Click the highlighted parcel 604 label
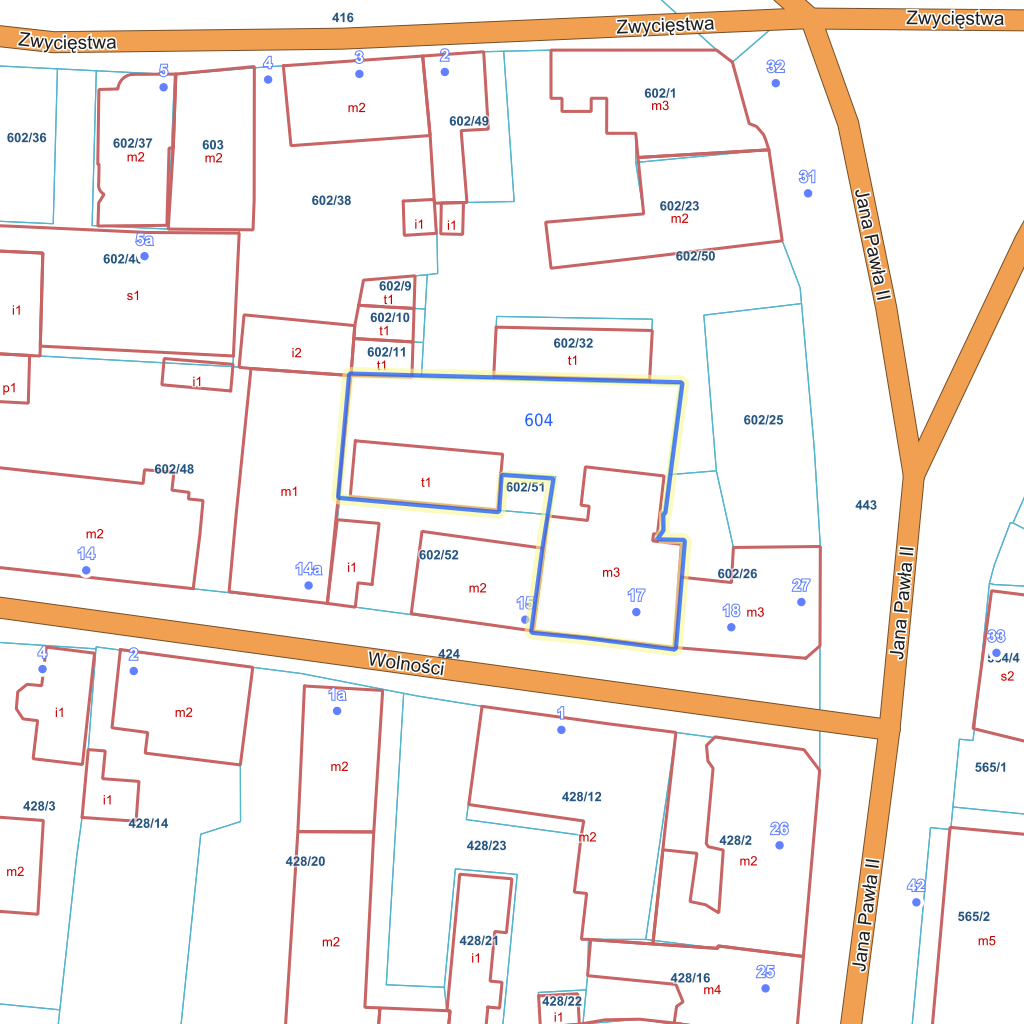Screen dimensions: 1024x1024 538,421
